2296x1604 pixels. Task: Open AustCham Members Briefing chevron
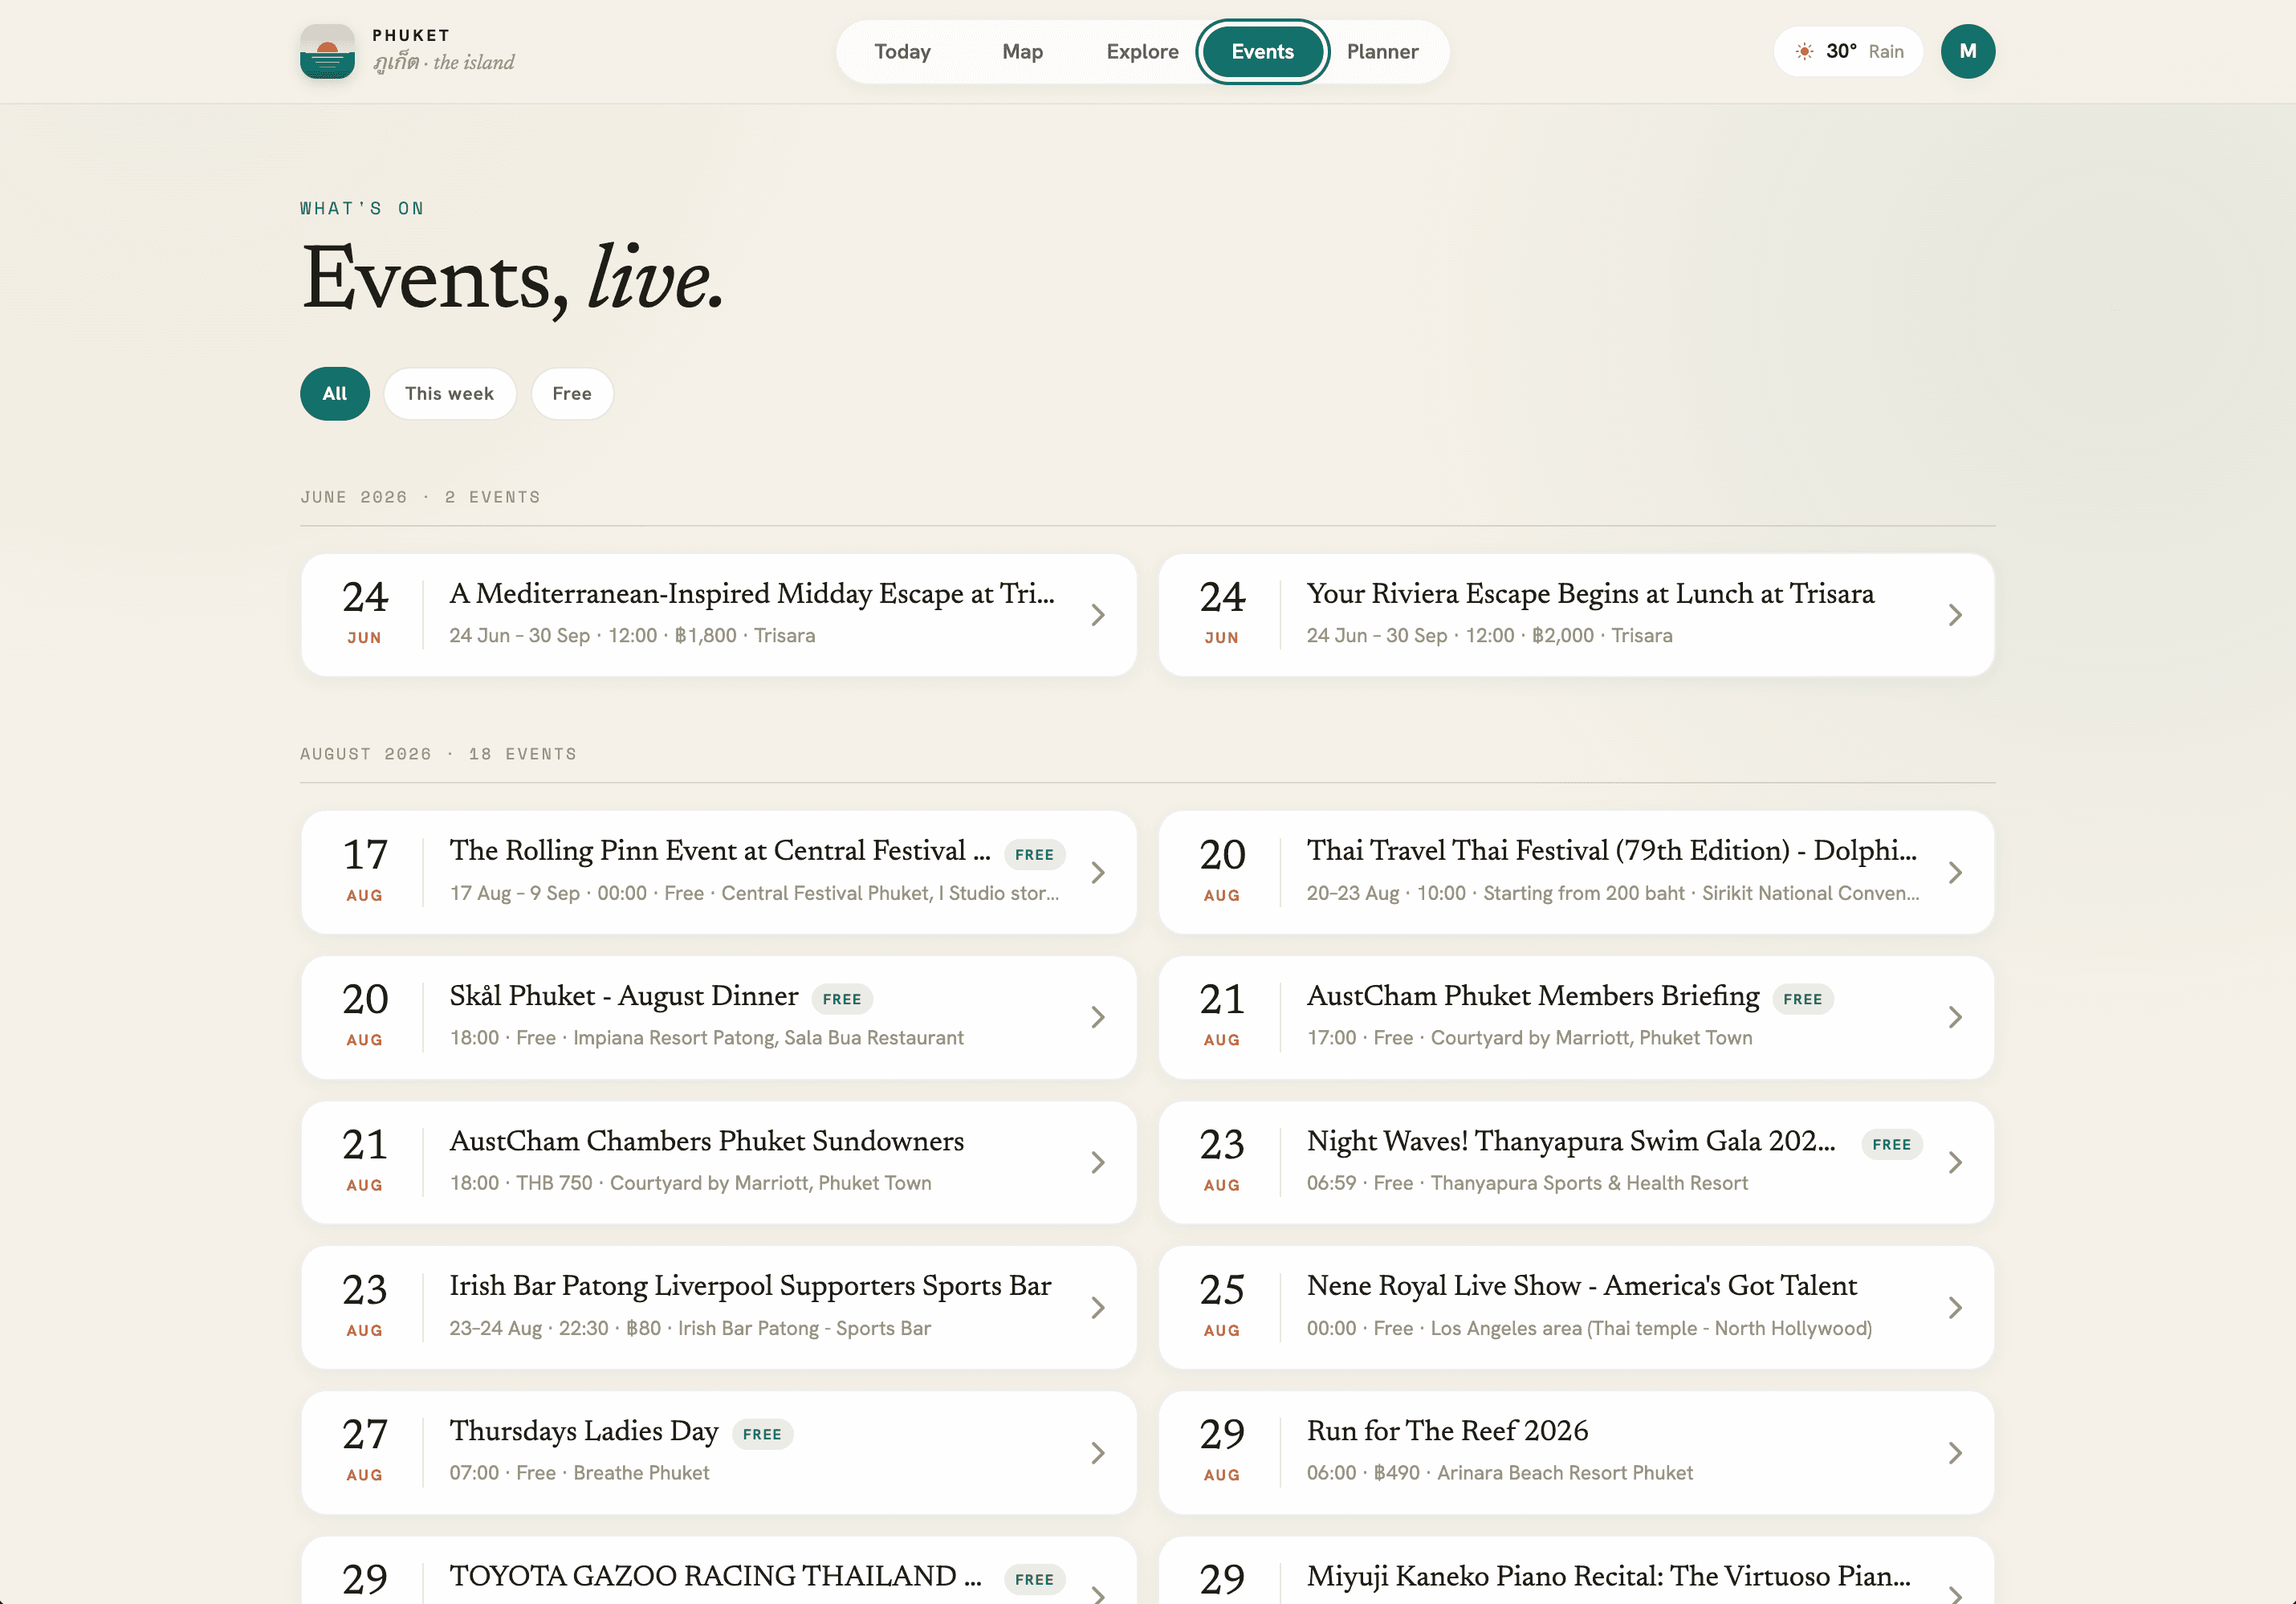[x=1955, y=1017]
